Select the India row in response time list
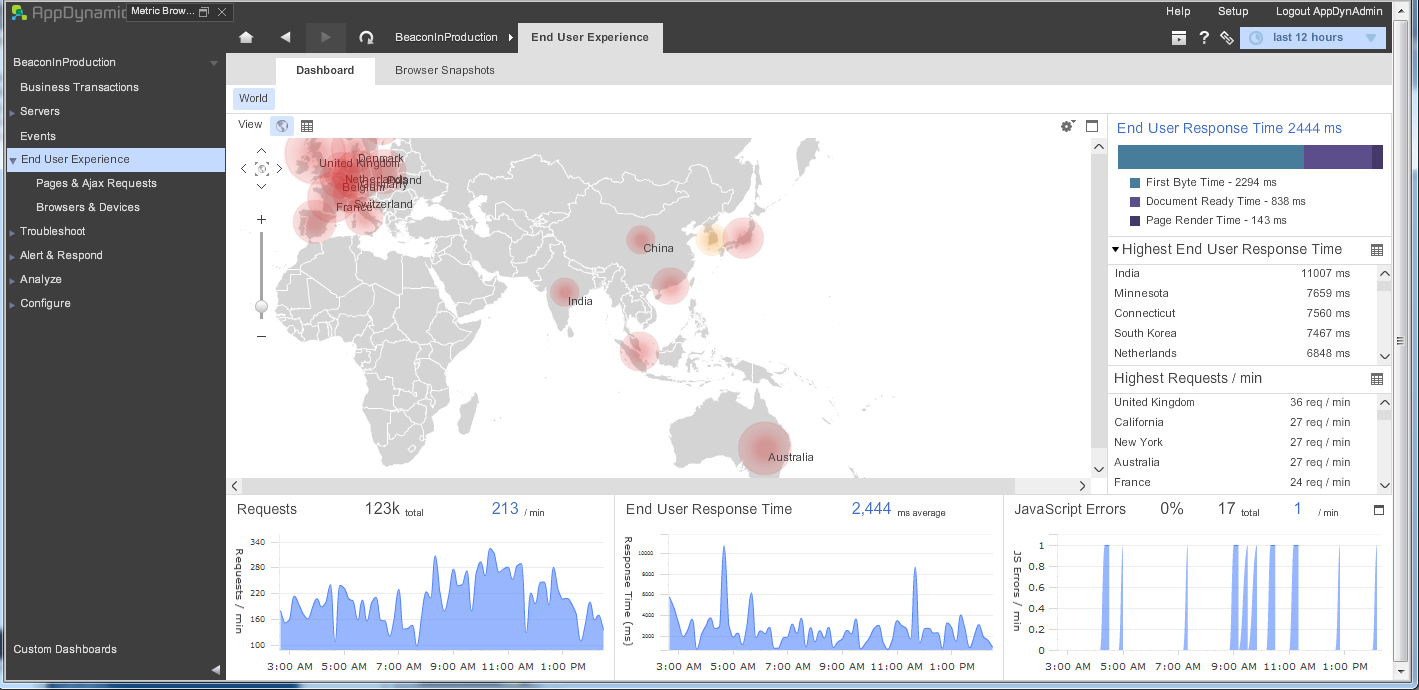Image resolution: width=1419 pixels, height=690 pixels. point(1243,274)
